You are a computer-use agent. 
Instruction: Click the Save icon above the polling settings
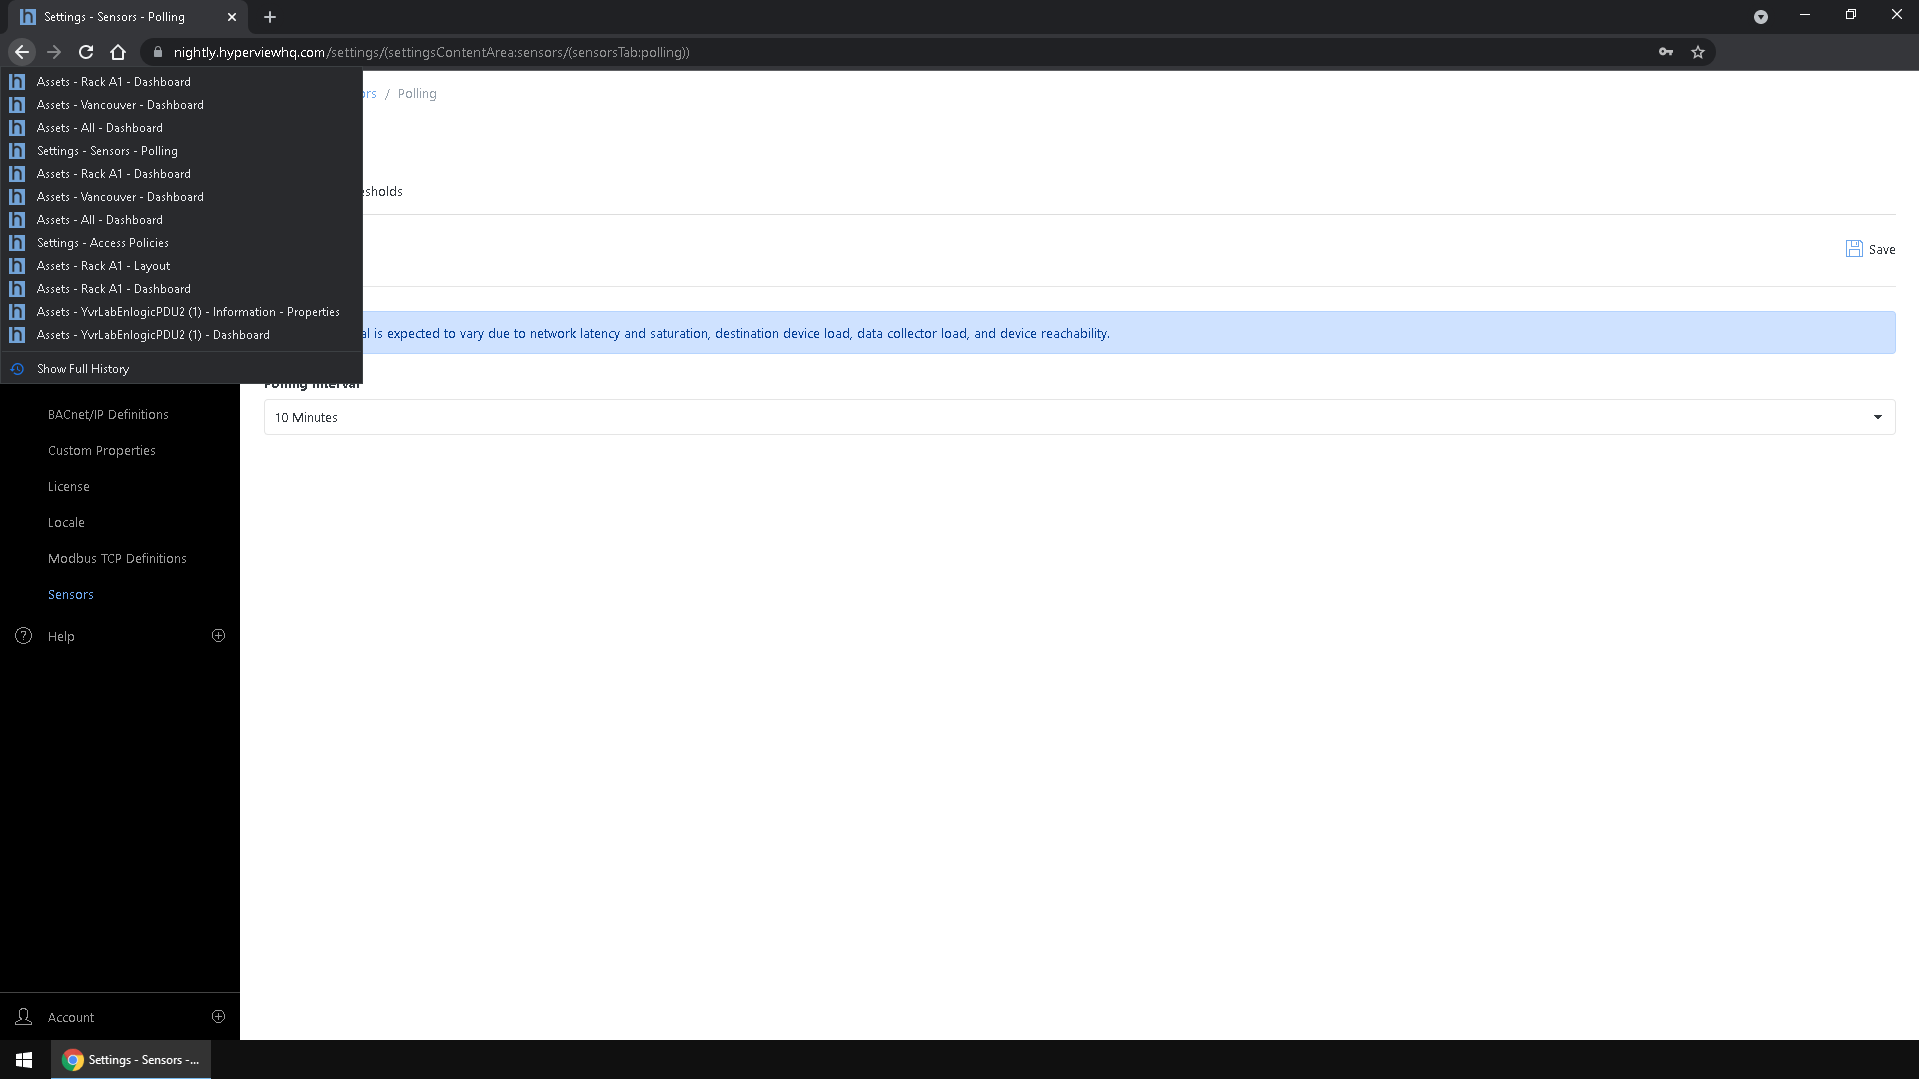coord(1855,249)
